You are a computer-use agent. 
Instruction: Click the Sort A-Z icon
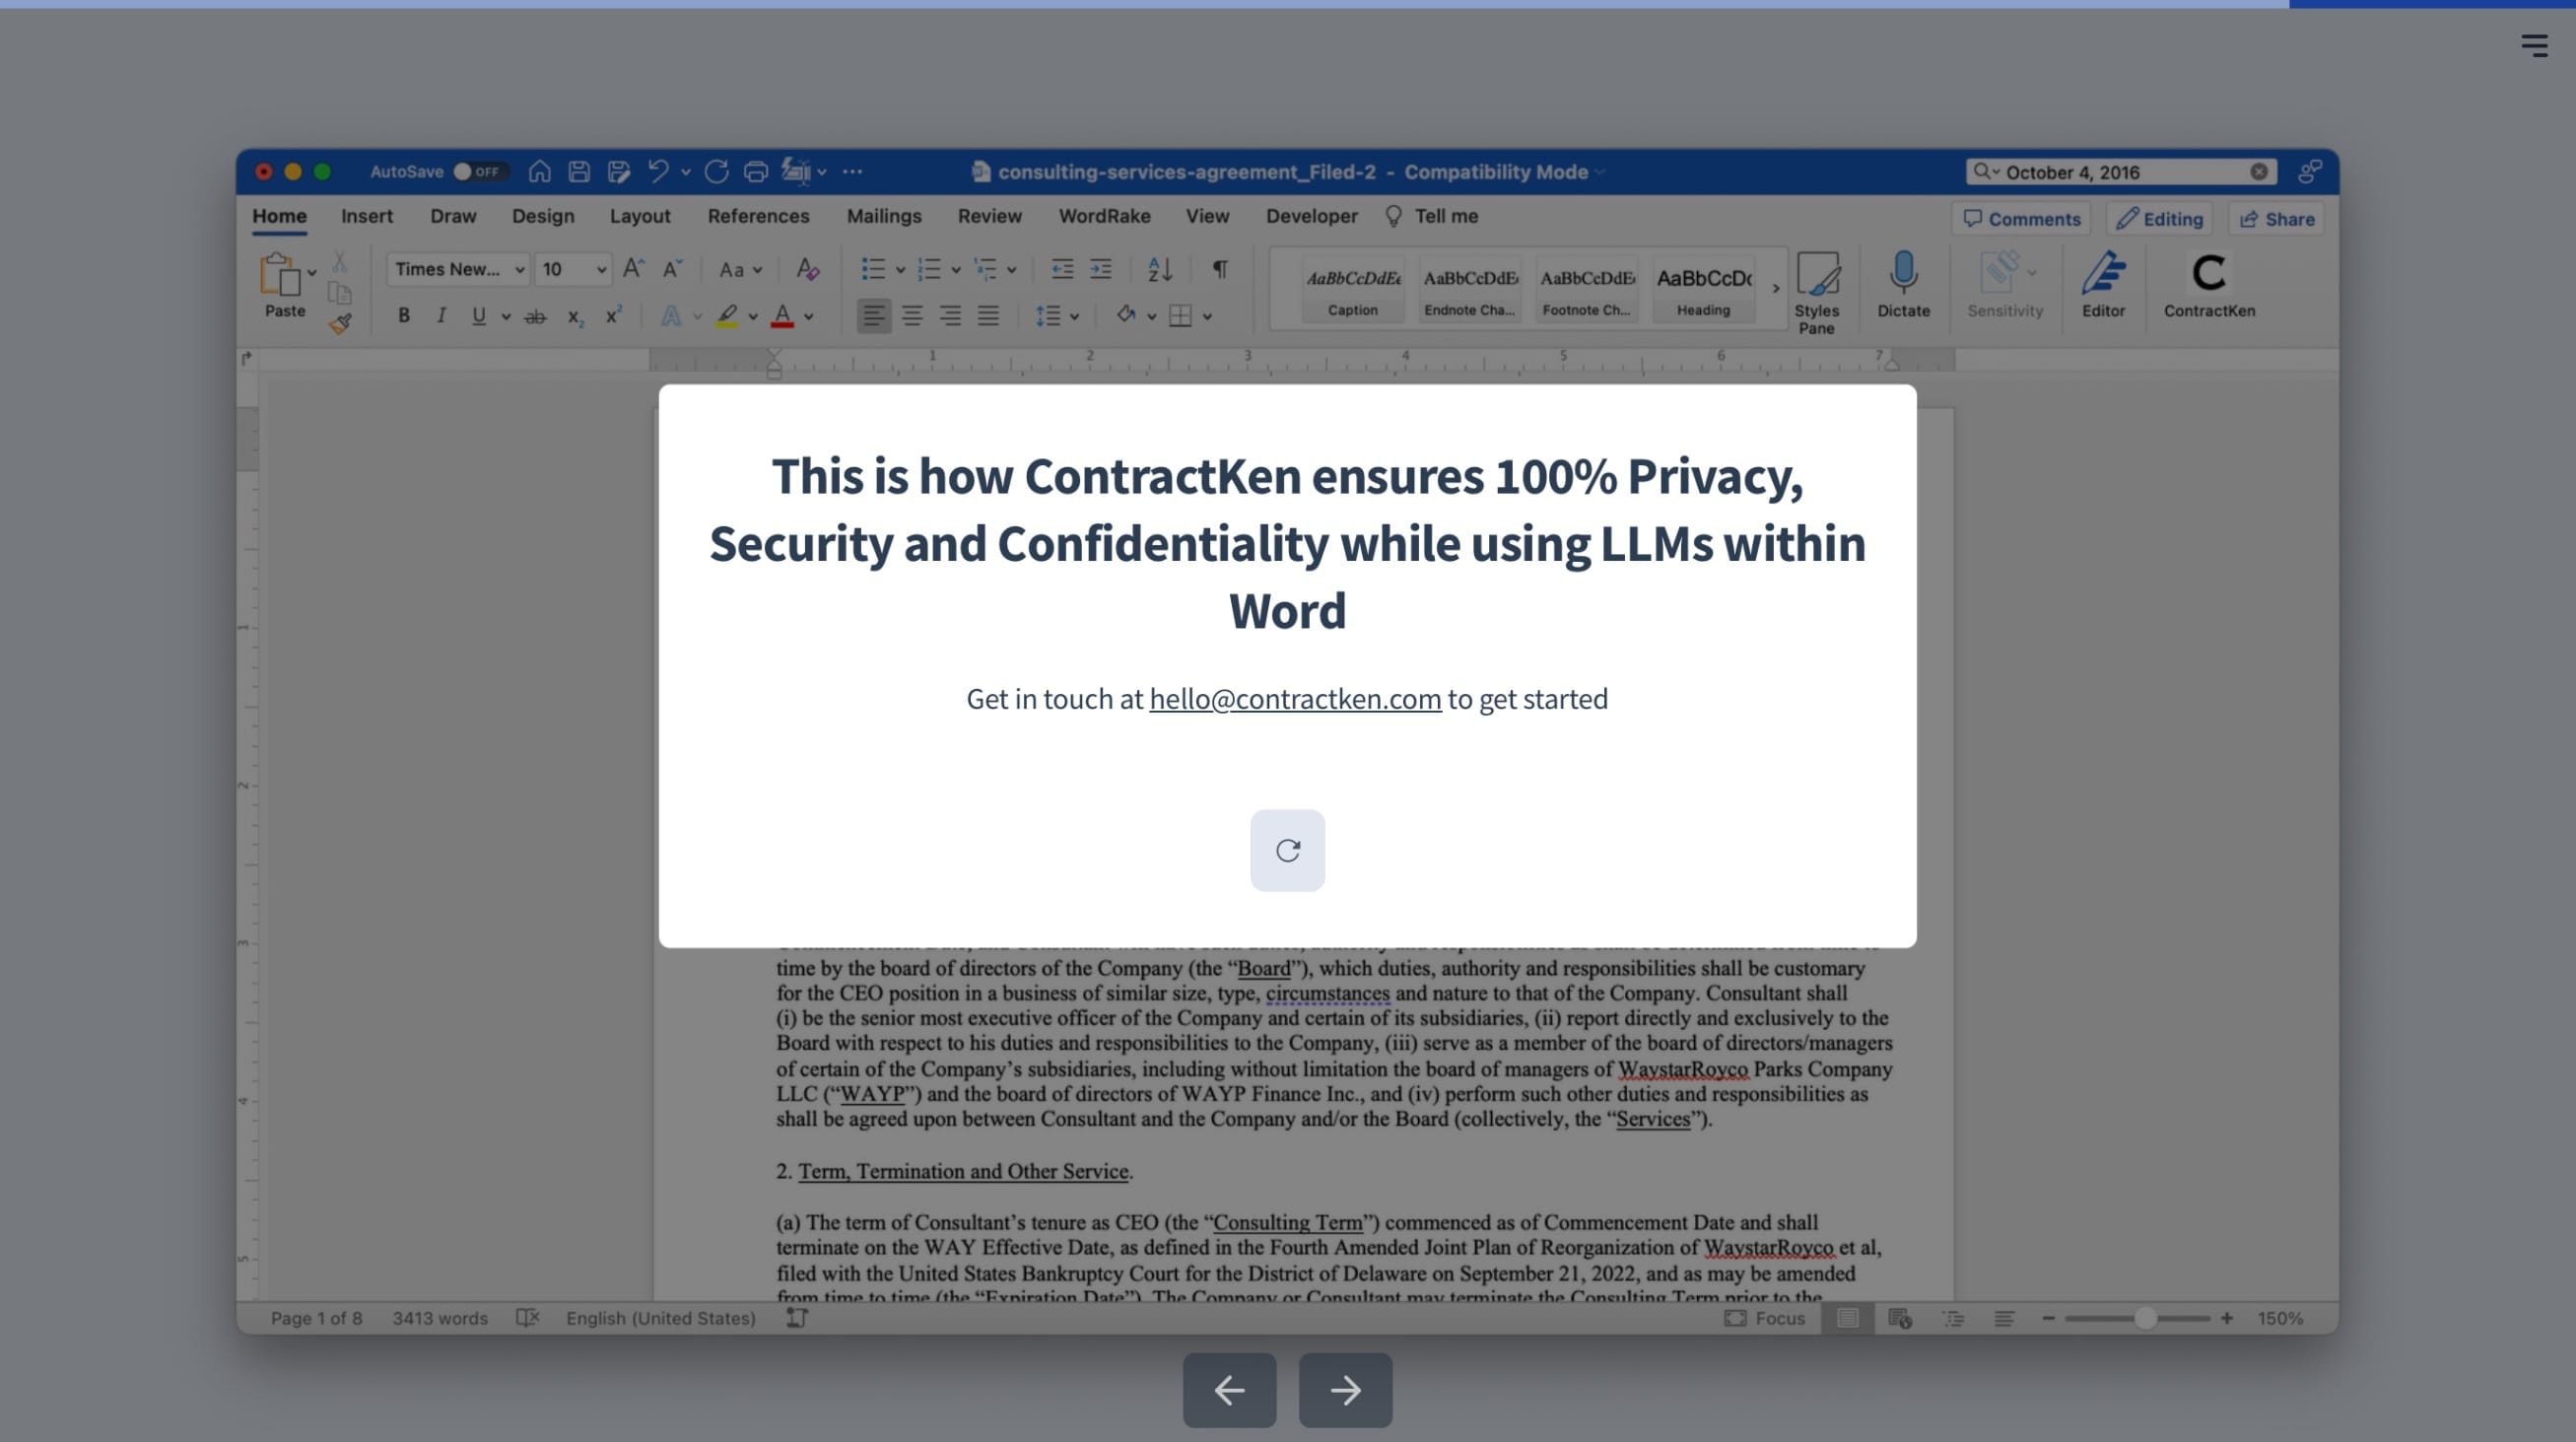(1158, 268)
